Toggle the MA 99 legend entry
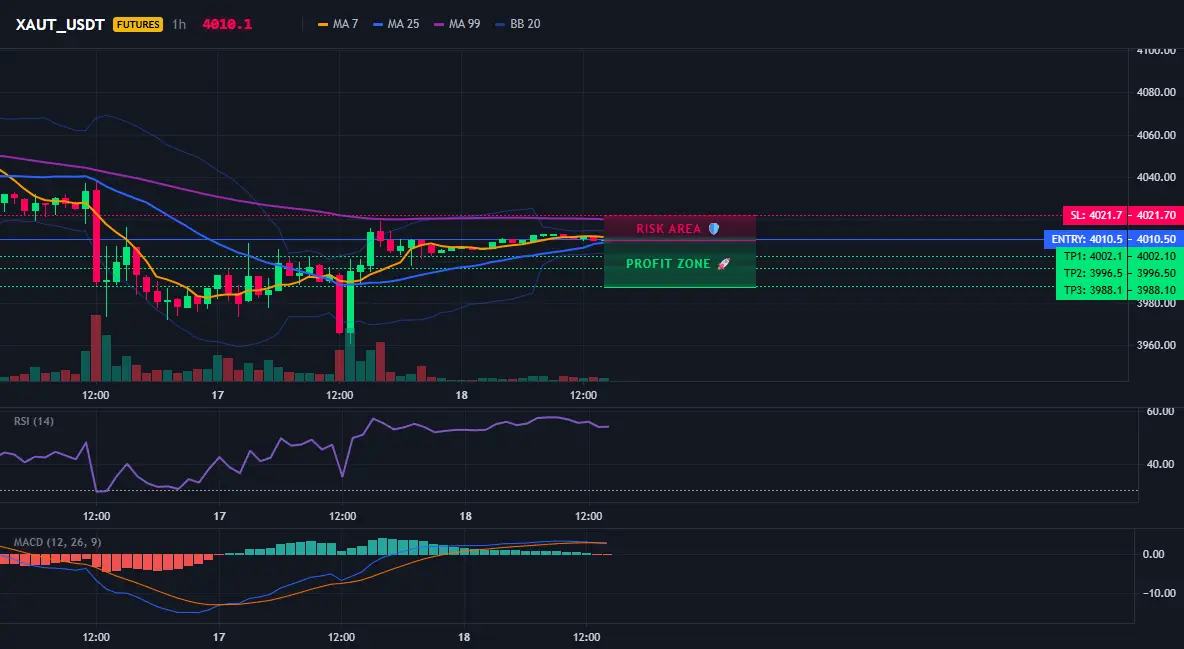The image size is (1184, 649). coord(458,24)
